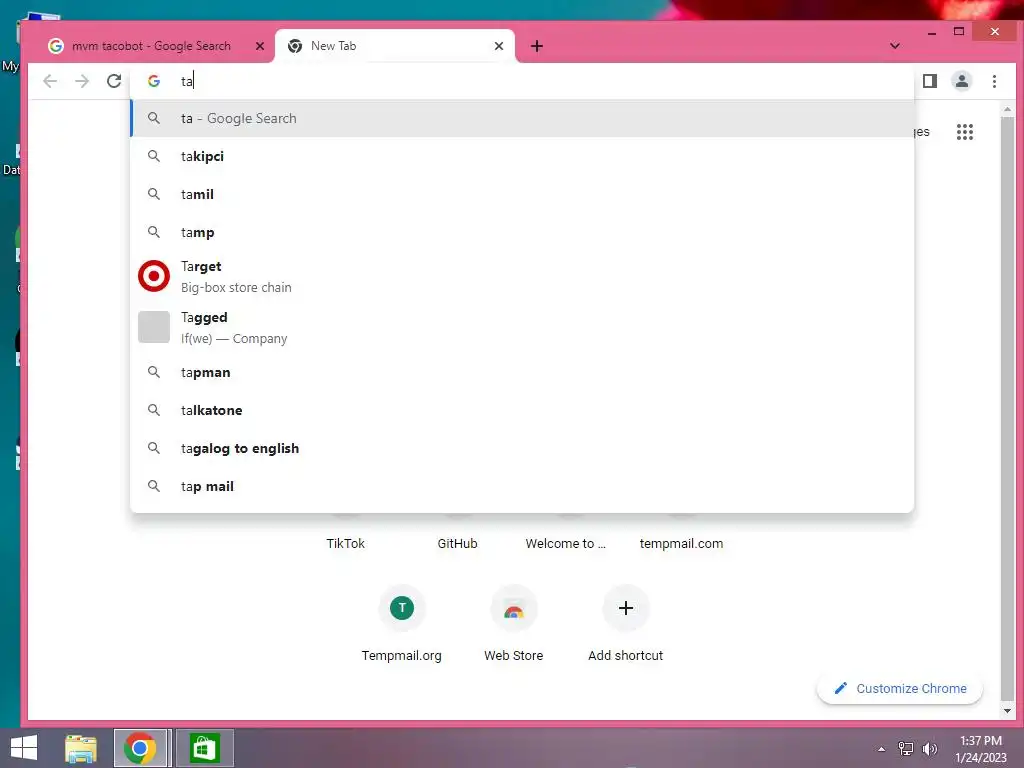Close the mvm tacobot search tab
Image resolution: width=1024 pixels, height=768 pixels.
coord(260,46)
